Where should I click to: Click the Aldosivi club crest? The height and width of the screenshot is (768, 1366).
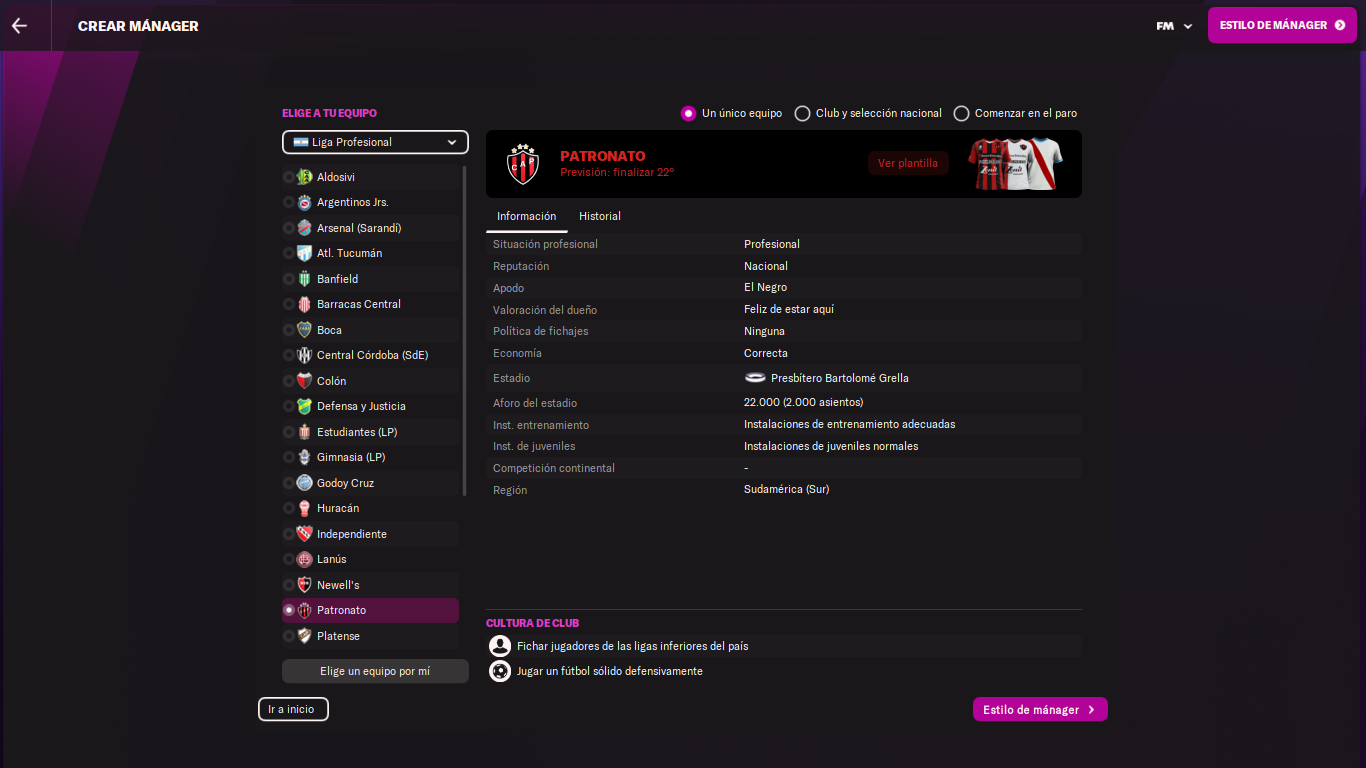tap(304, 177)
